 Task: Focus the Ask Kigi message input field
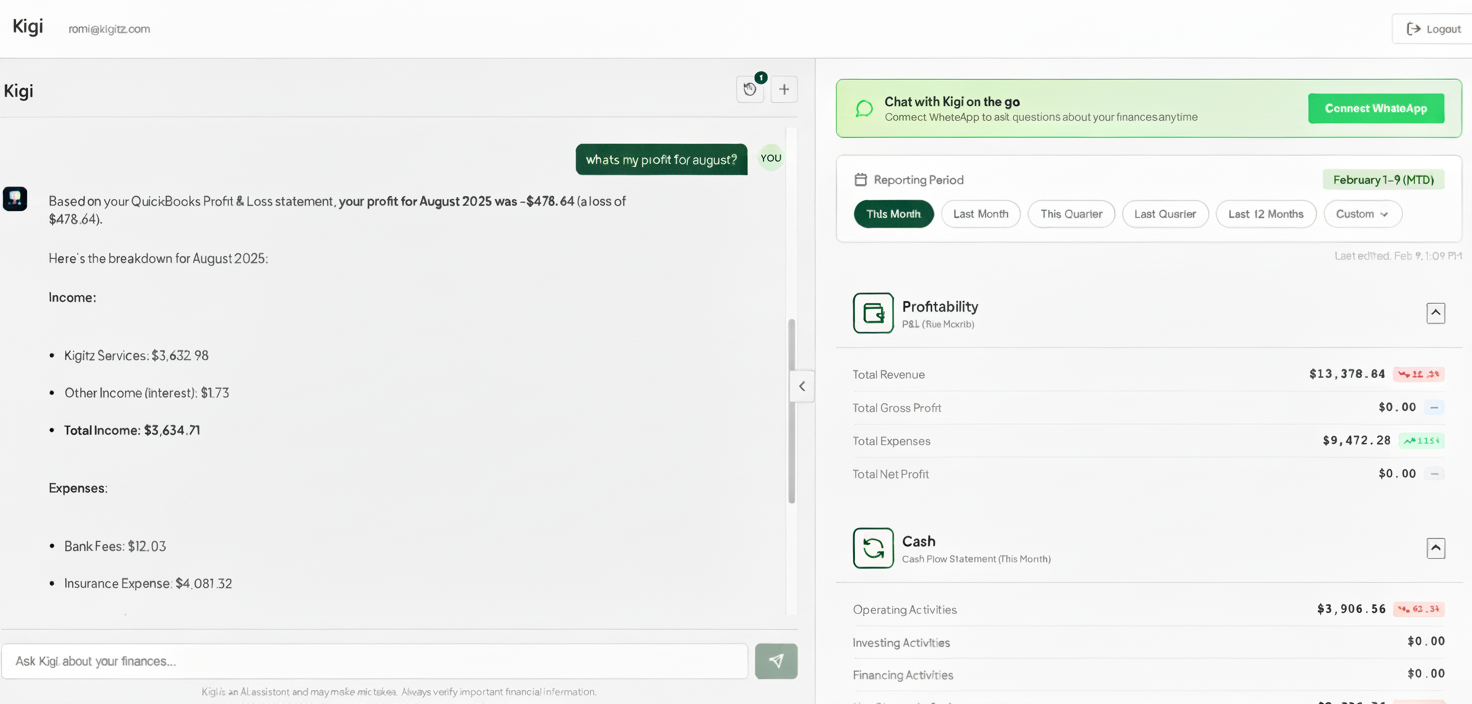[375, 661]
